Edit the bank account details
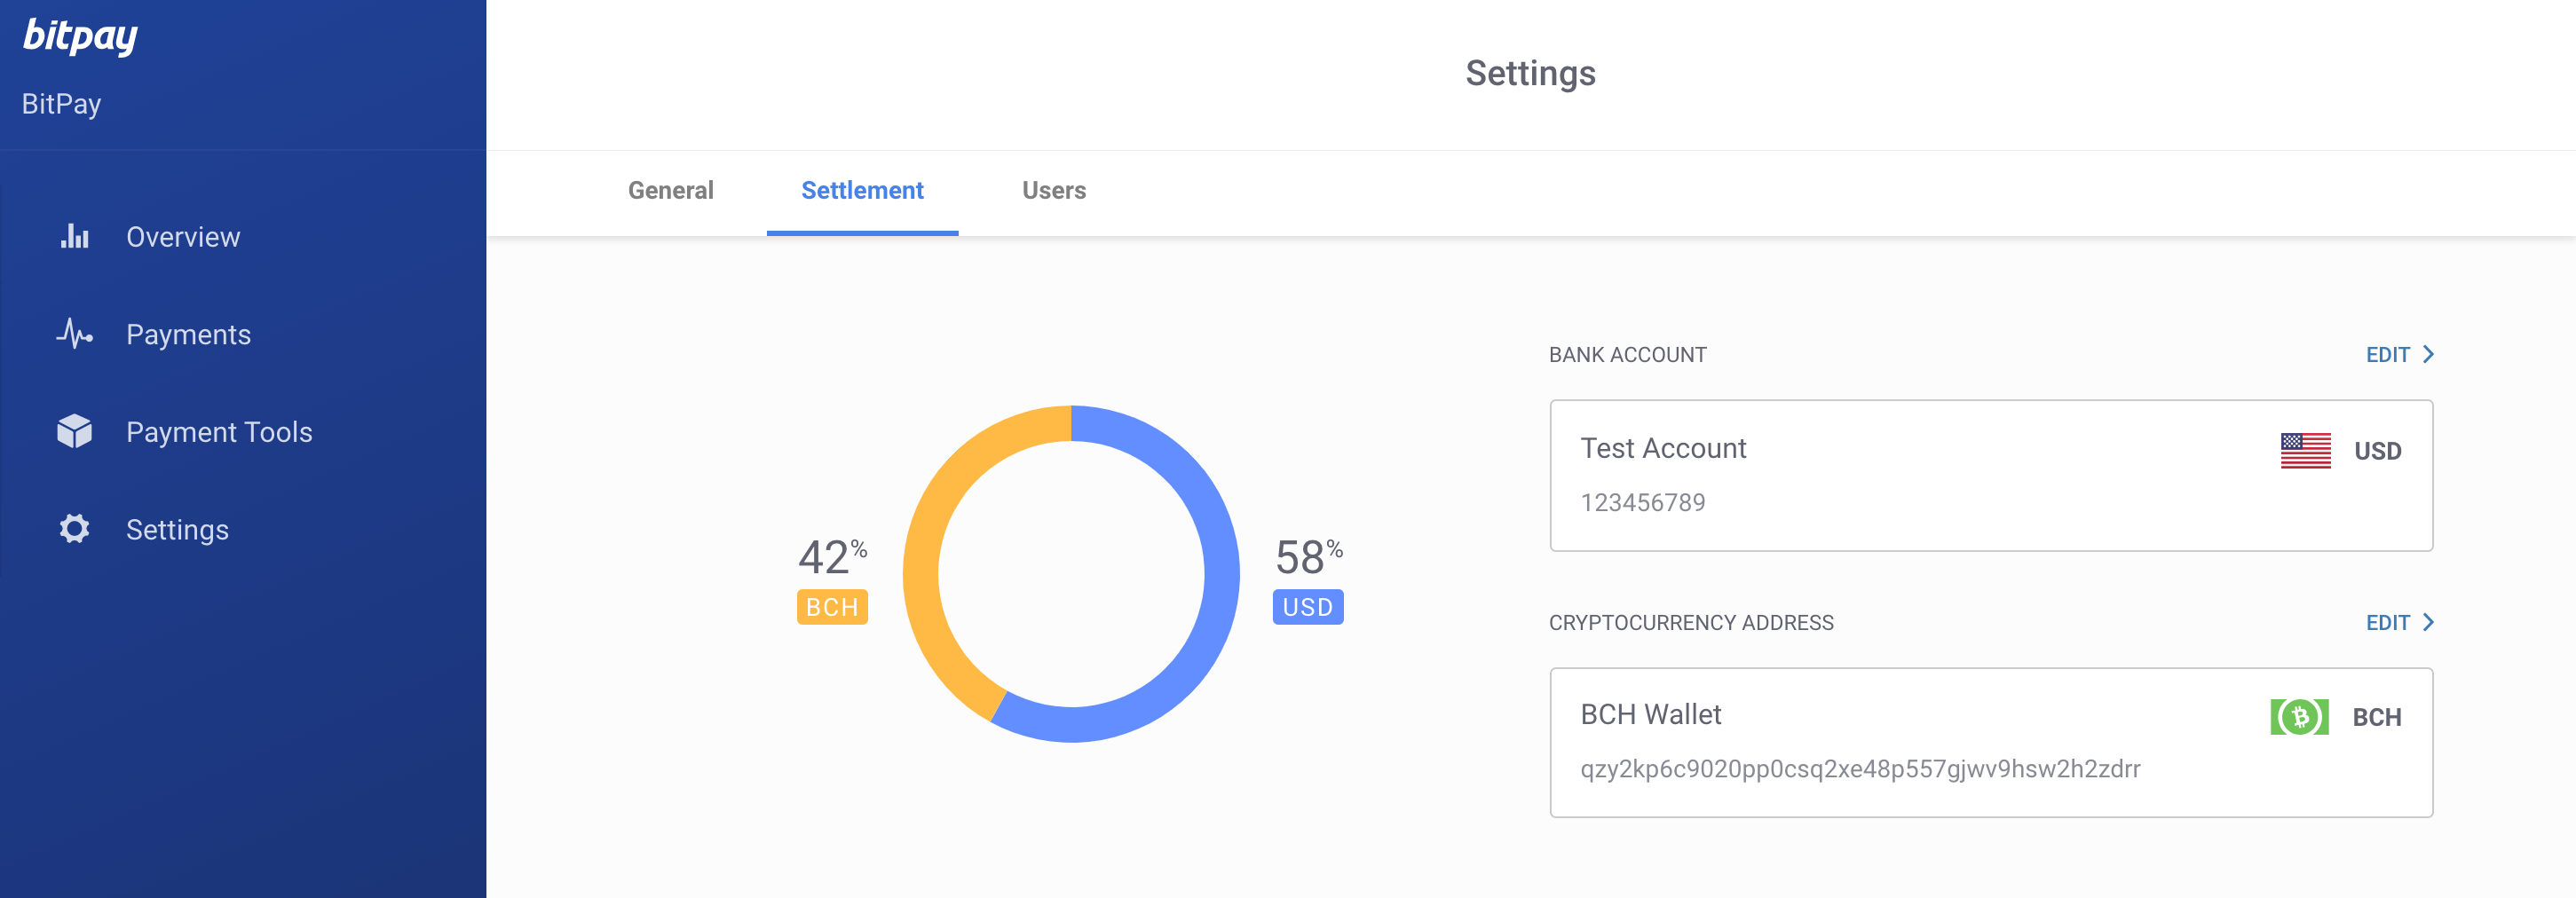The width and height of the screenshot is (2576, 898). click(x=2387, y=355)
